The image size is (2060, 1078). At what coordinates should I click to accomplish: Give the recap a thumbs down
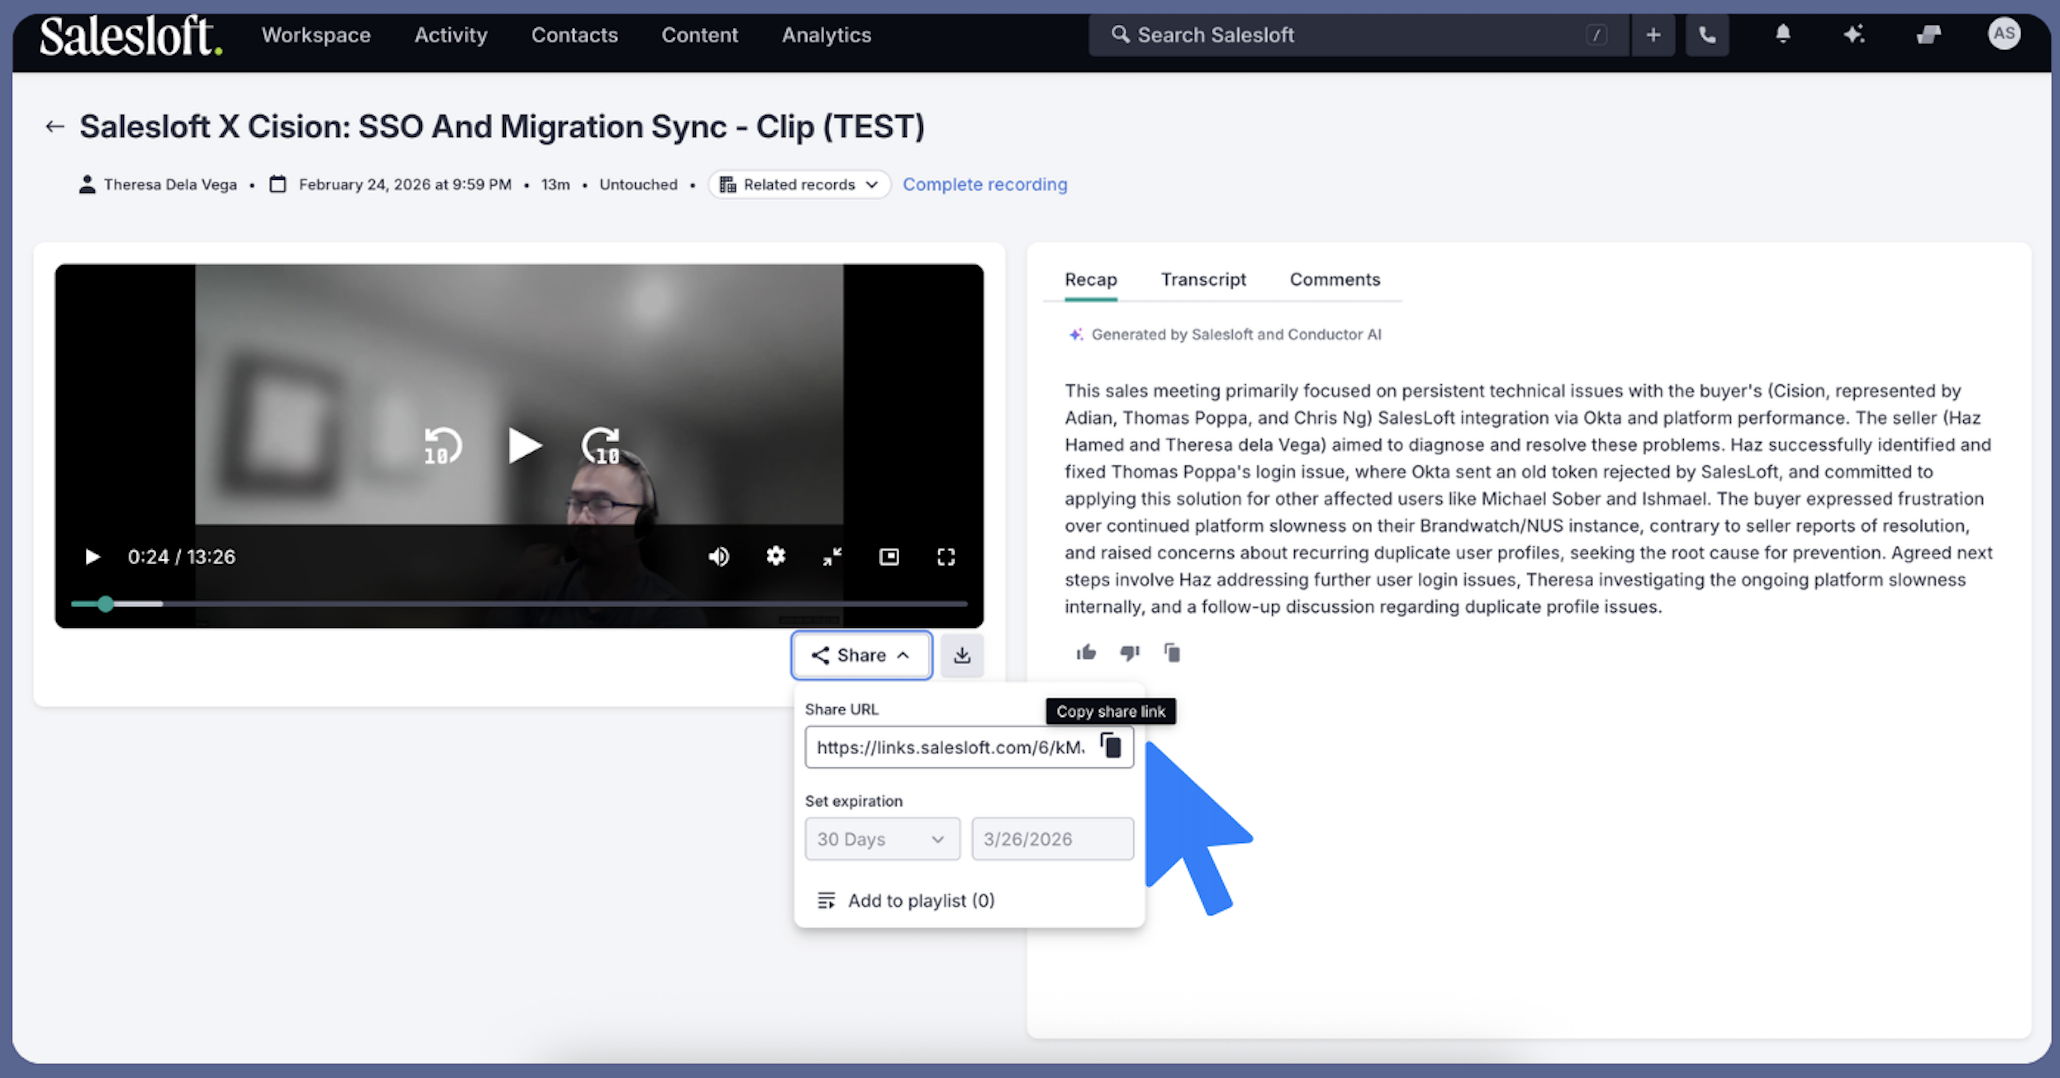click(1130, 653)
